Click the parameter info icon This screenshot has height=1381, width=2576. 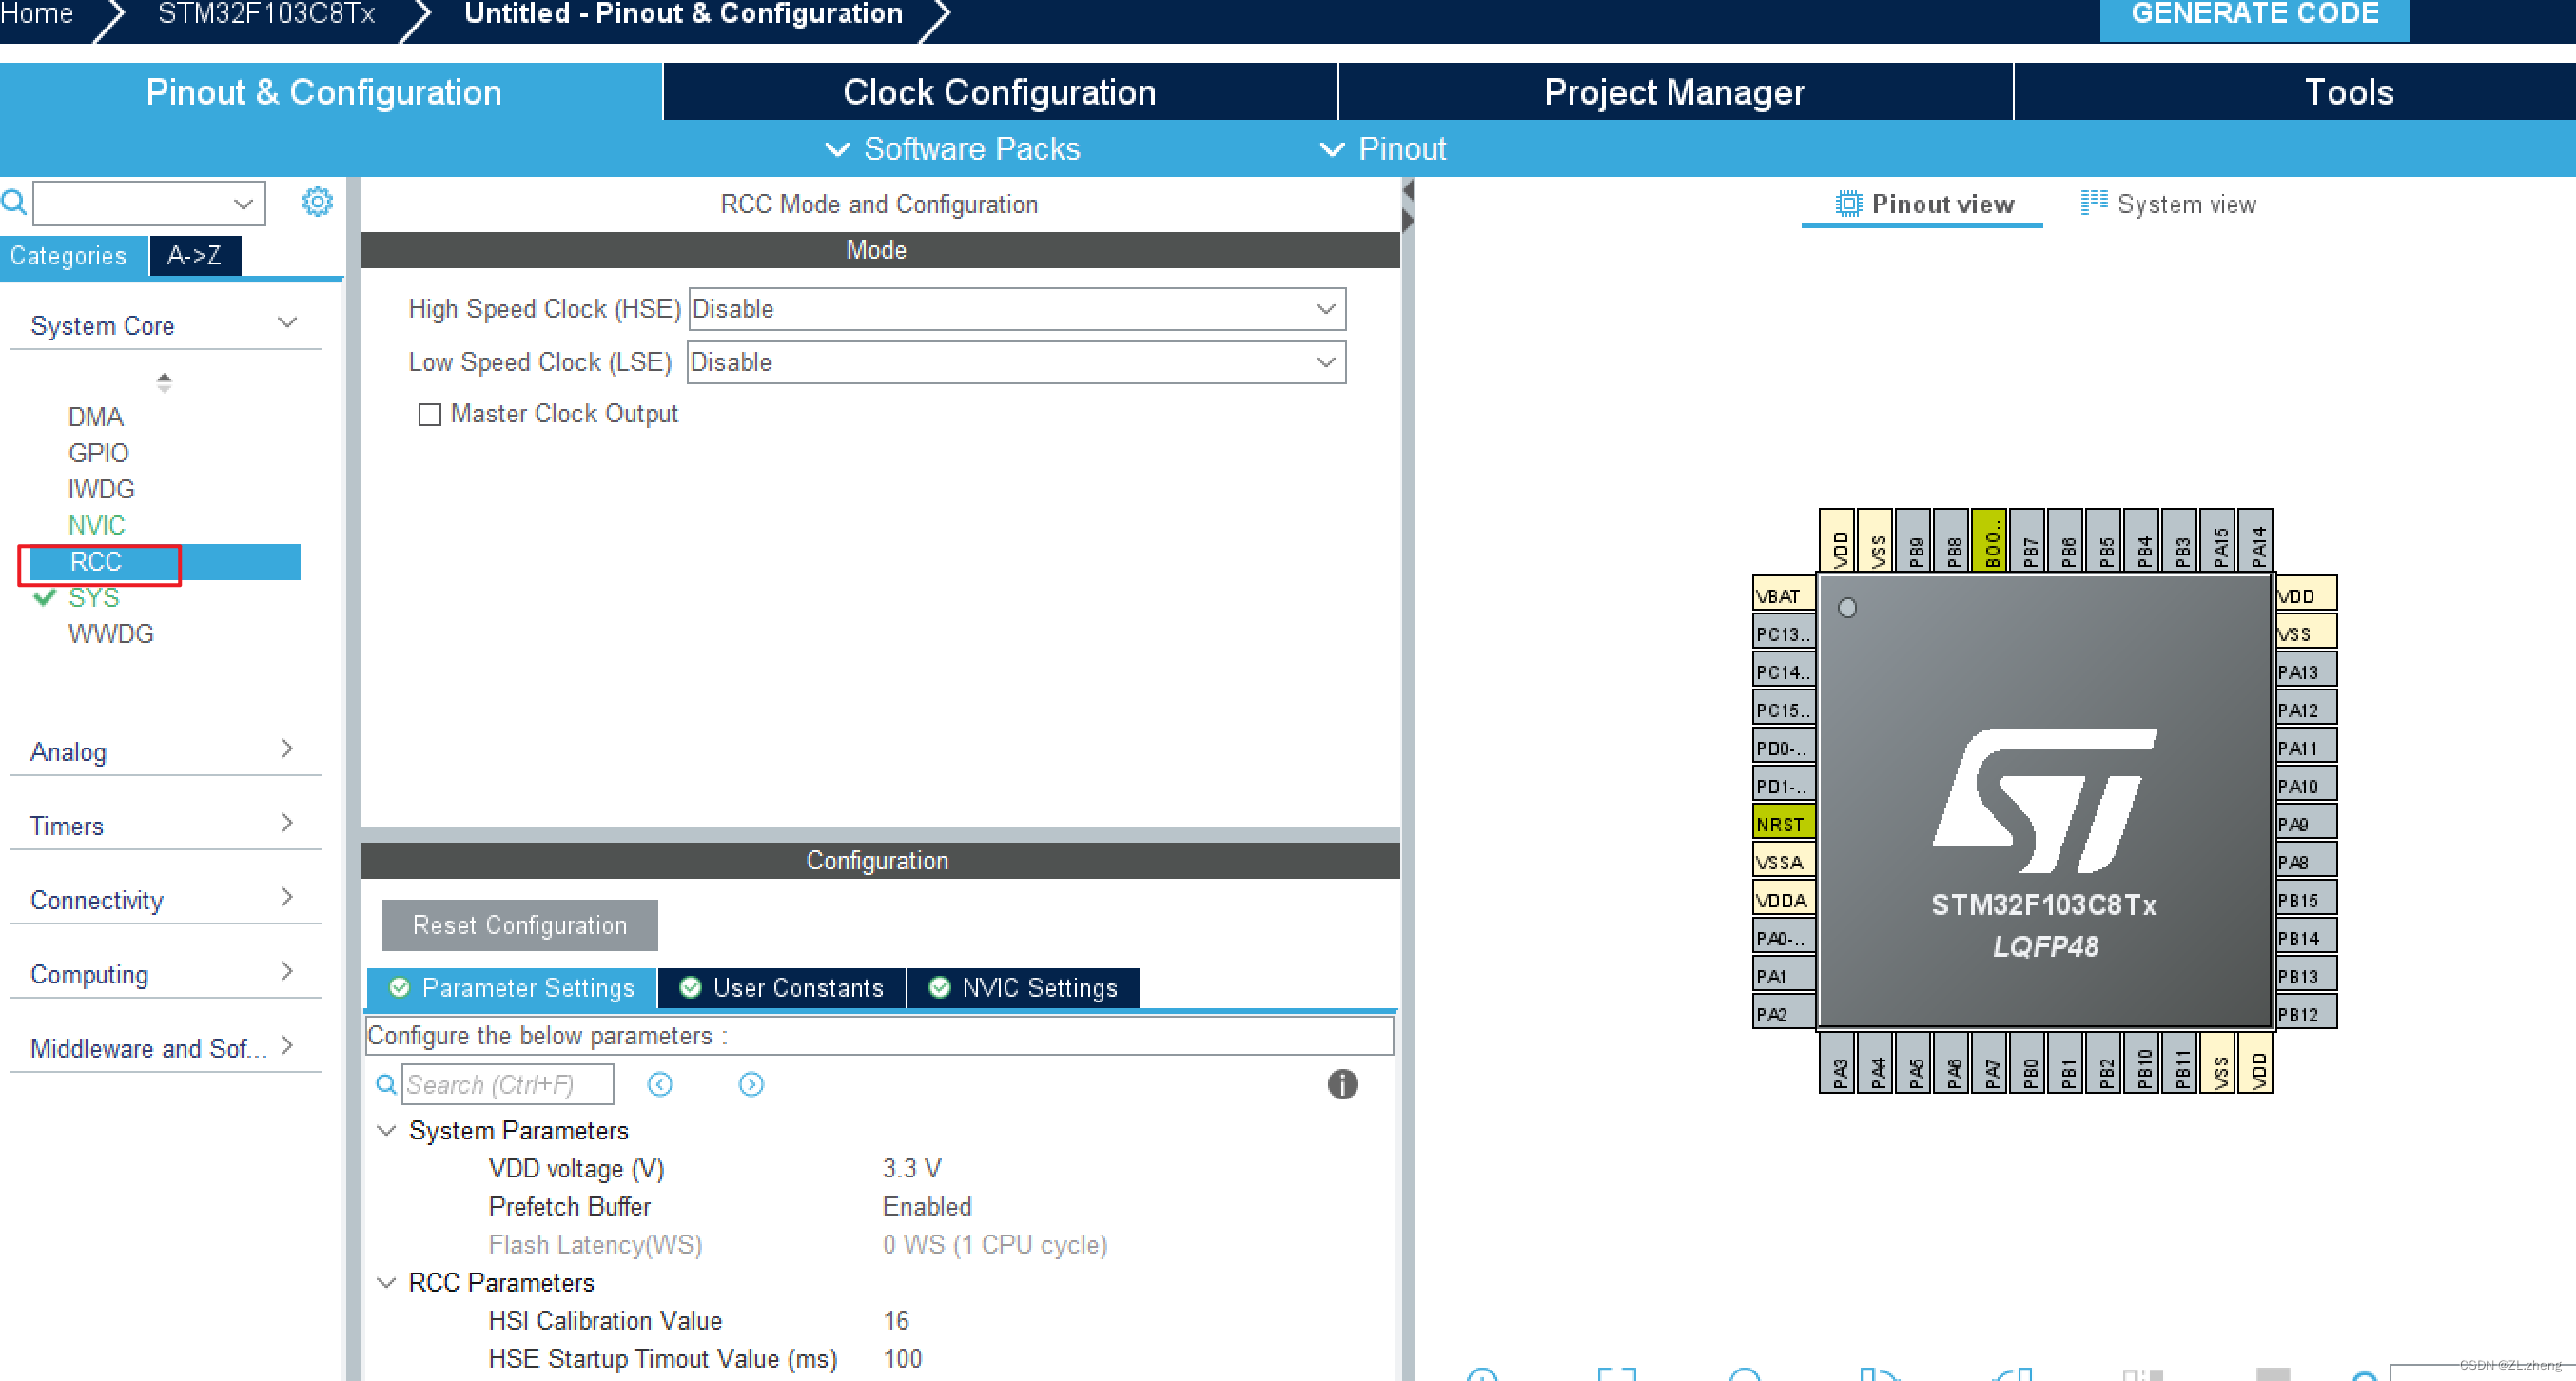(x=1342, y=1085)
